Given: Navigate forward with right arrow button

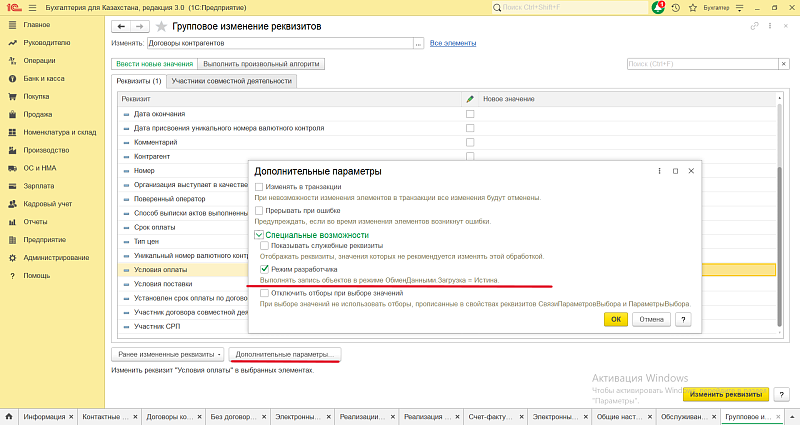Looking at the screenshot, I should pos(139,26).
